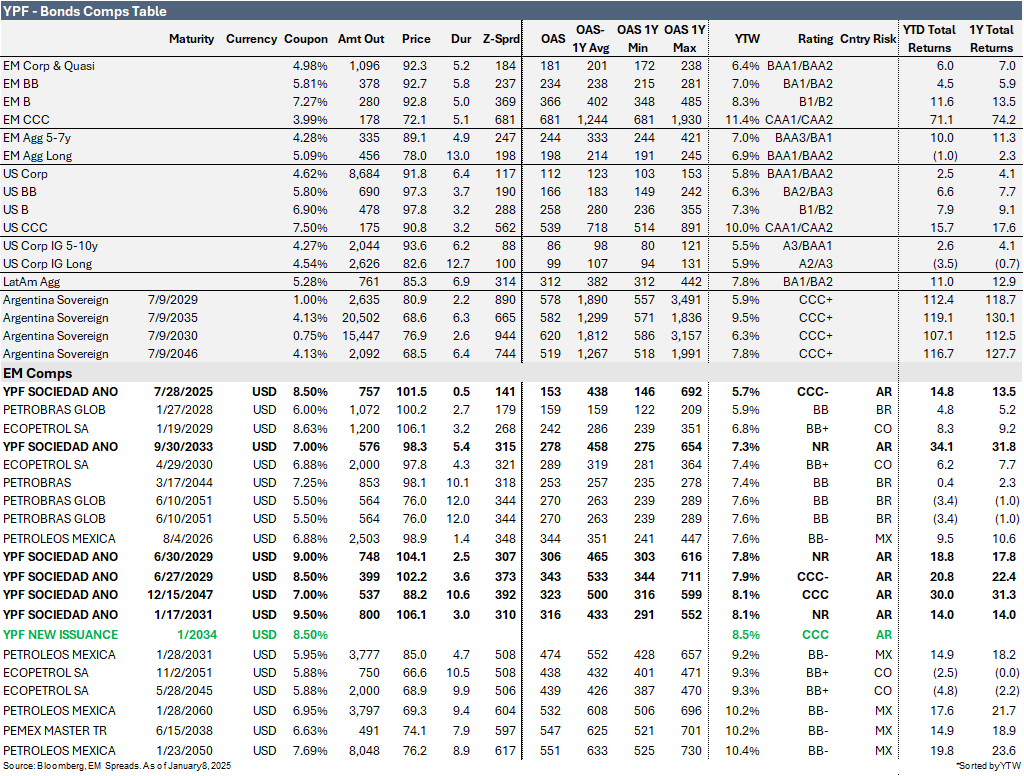Click the 'EM BB' row label

[x=21, y=84]
